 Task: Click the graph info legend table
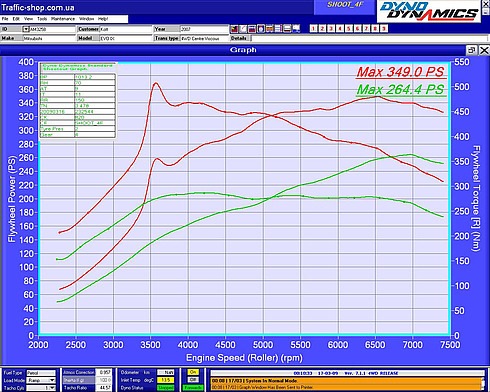pyautogui.click(x=78, y=100)
